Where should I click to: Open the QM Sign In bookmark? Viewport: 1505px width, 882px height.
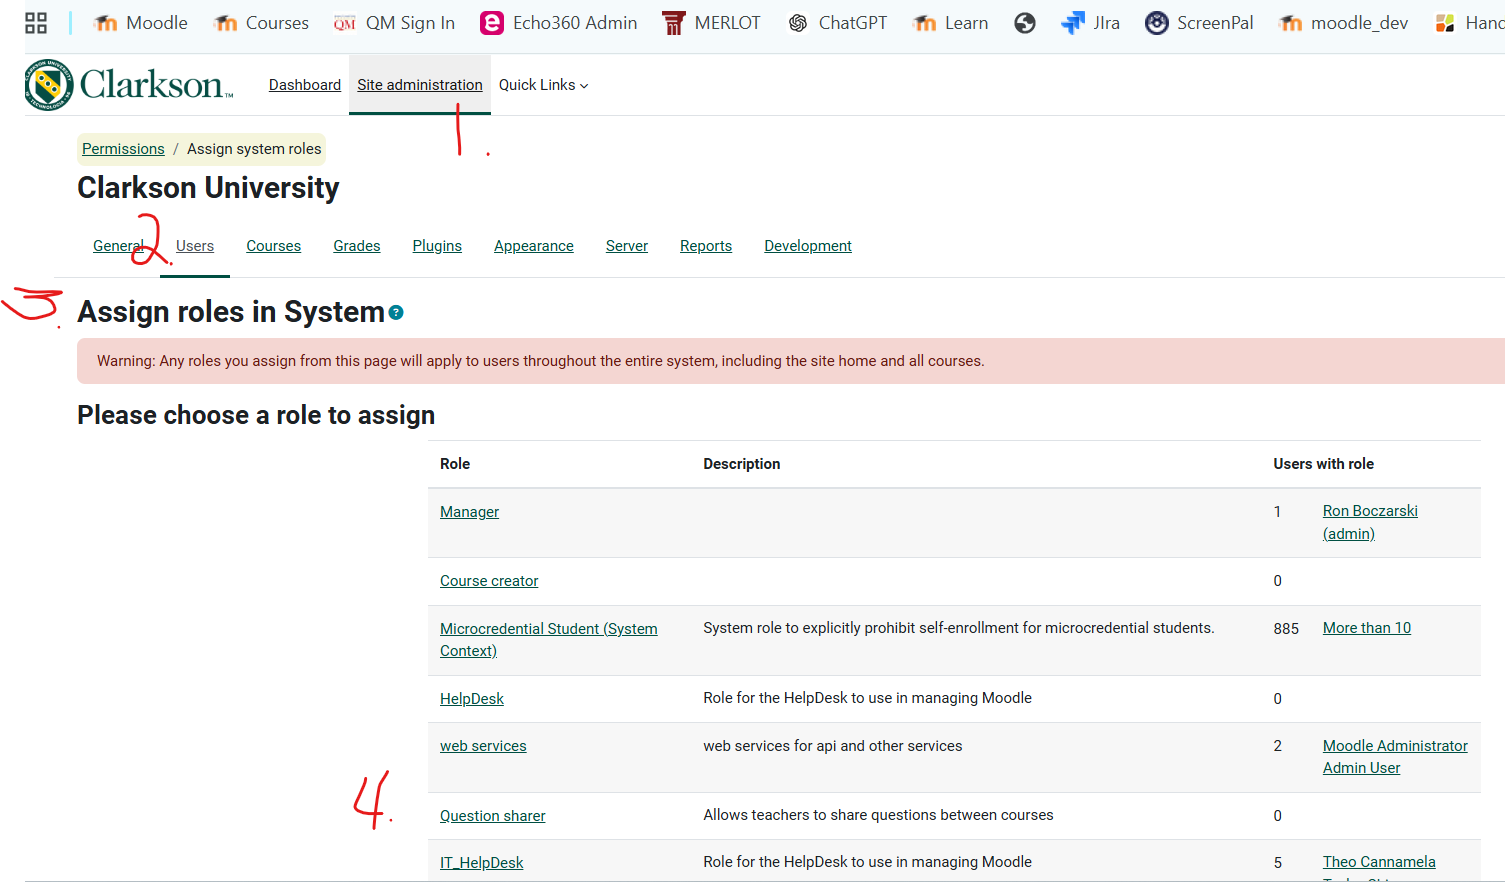click(x=394, y=23)
